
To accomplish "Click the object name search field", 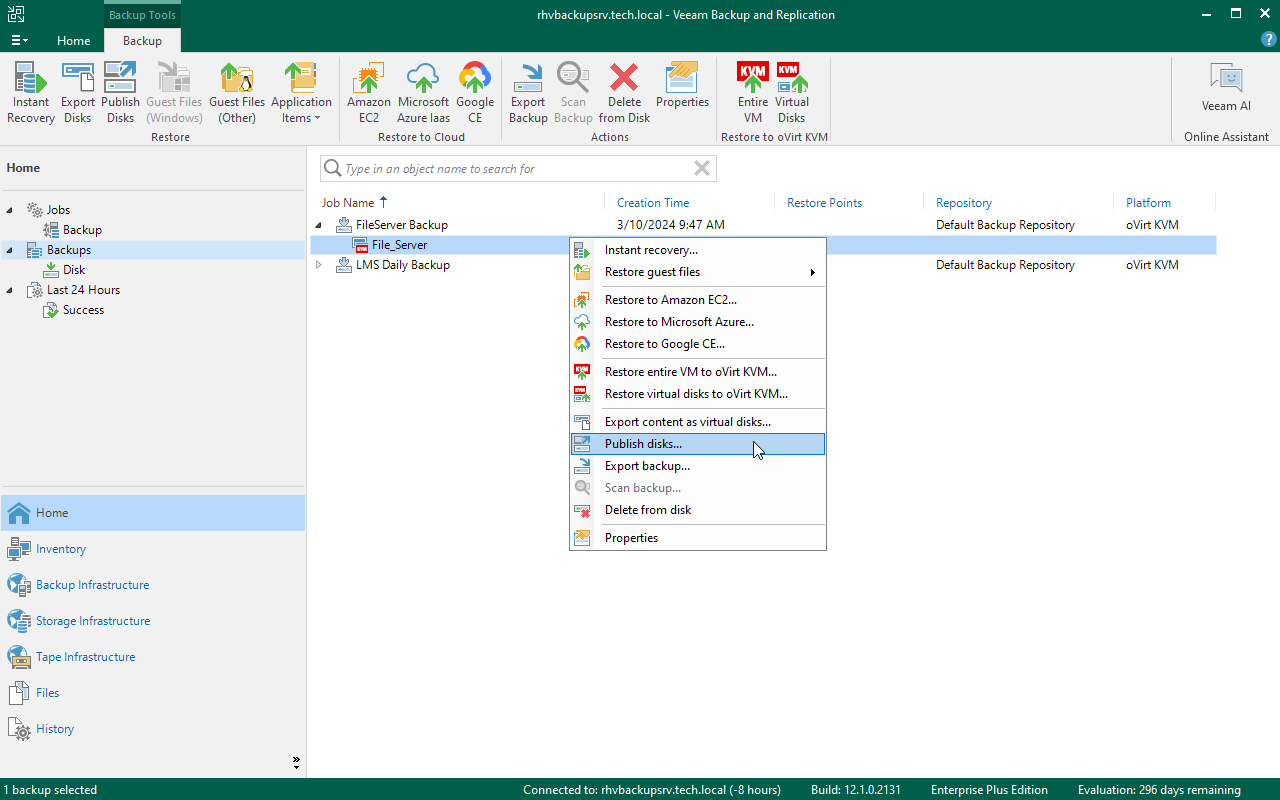I will pyautogui.click(x=518, y=169).
